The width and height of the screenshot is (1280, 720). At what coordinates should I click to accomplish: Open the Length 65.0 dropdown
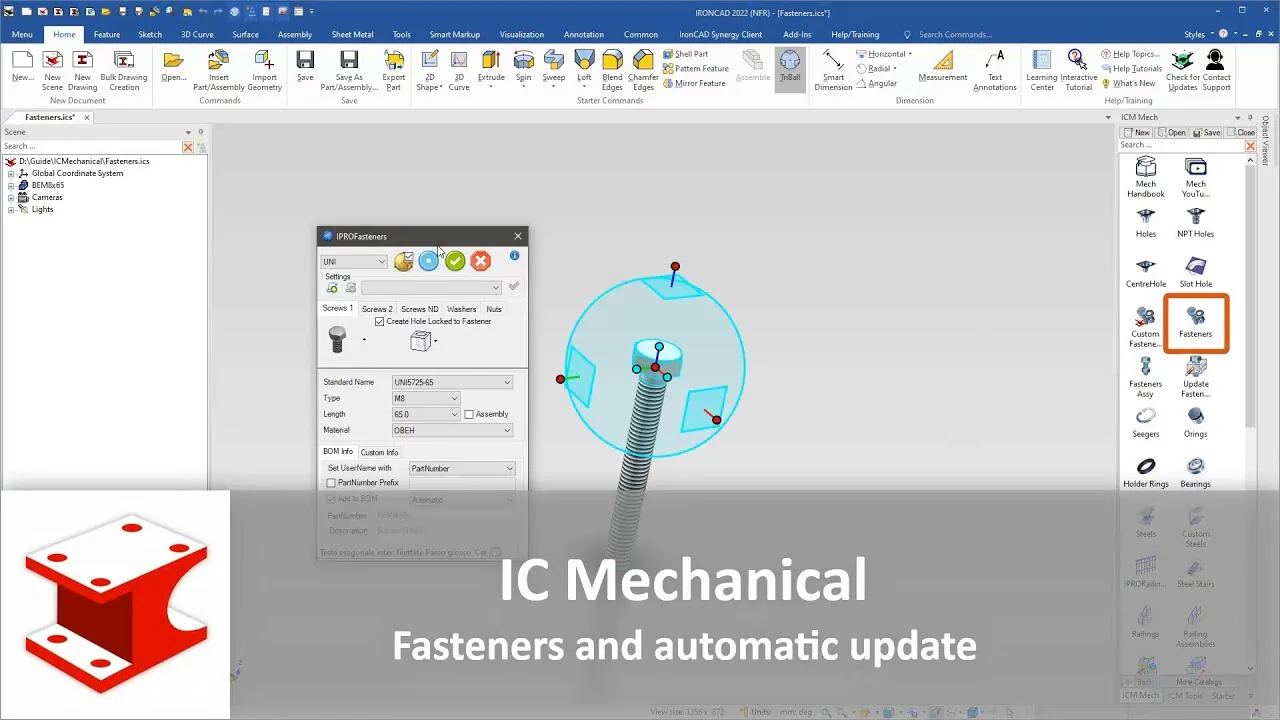click(426, 414)
